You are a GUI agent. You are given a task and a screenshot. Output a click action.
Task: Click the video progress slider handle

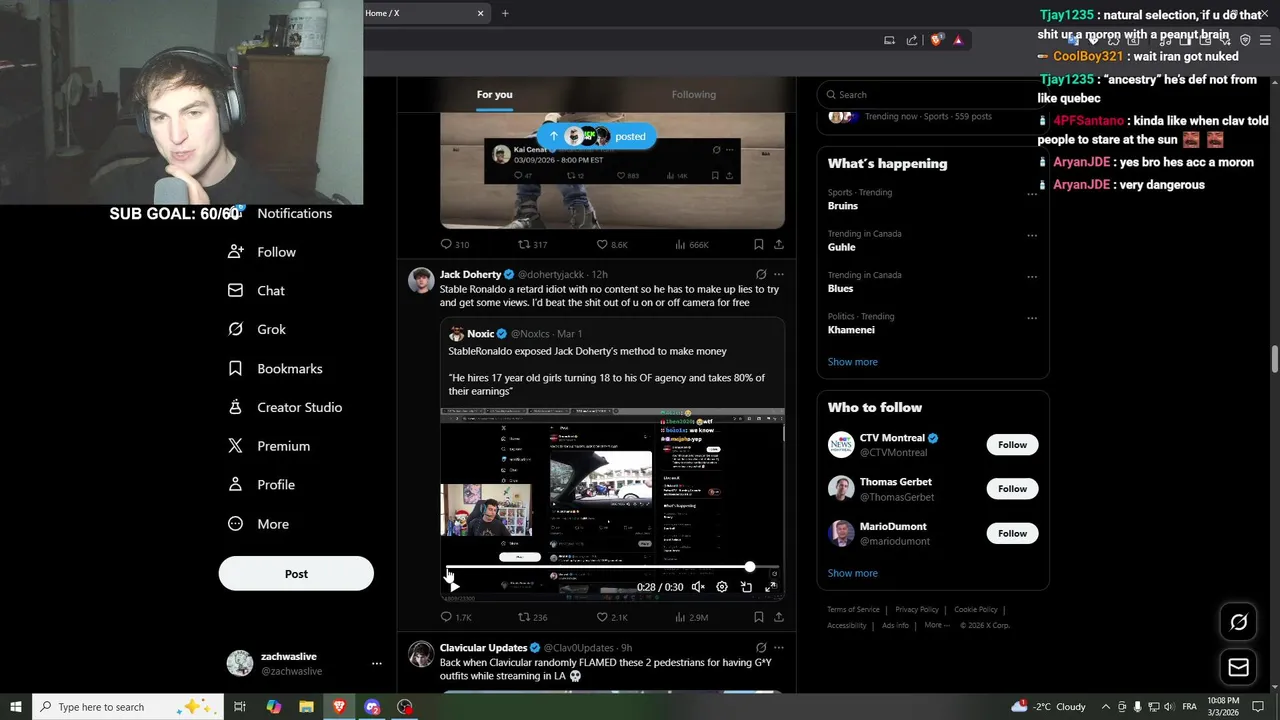750,567
